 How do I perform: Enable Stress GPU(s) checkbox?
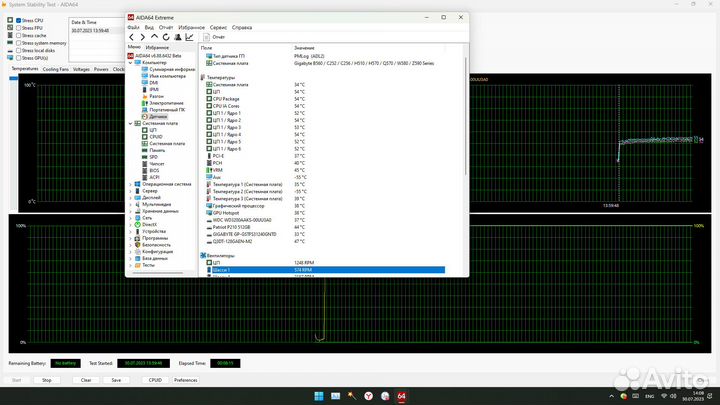coord(18,58)
